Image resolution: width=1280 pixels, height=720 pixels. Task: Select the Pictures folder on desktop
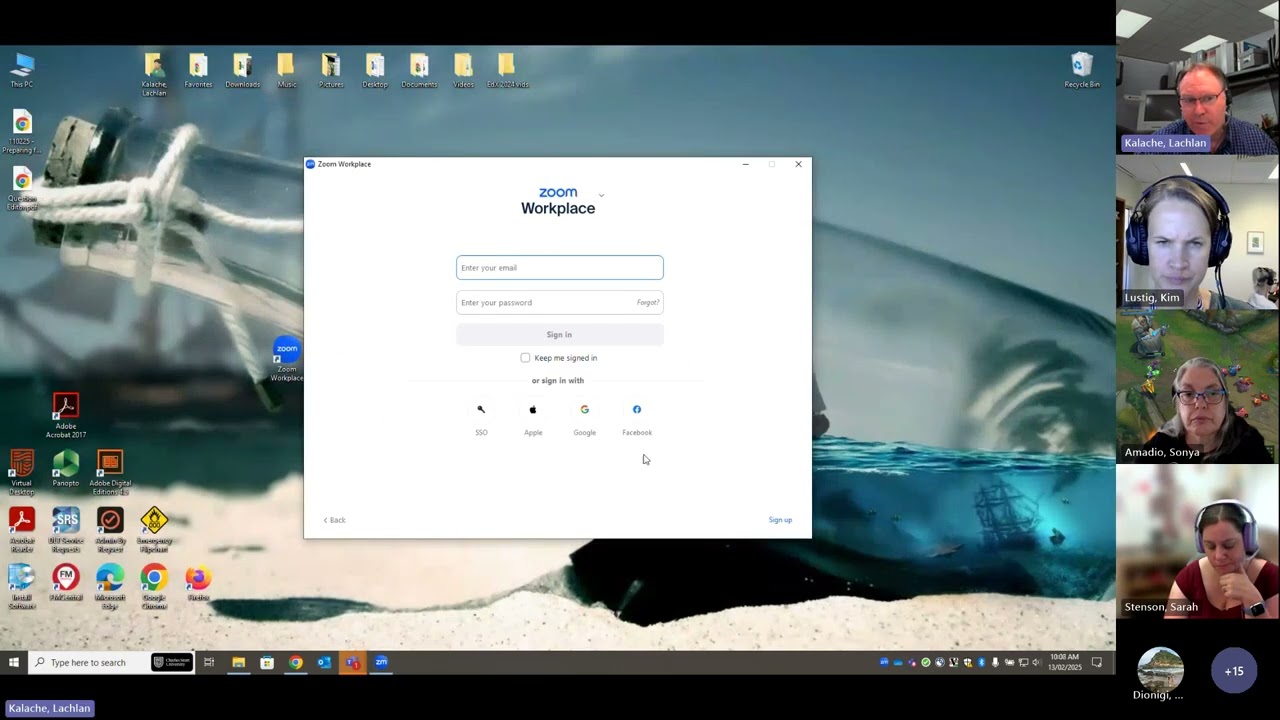tap(331, 71)
